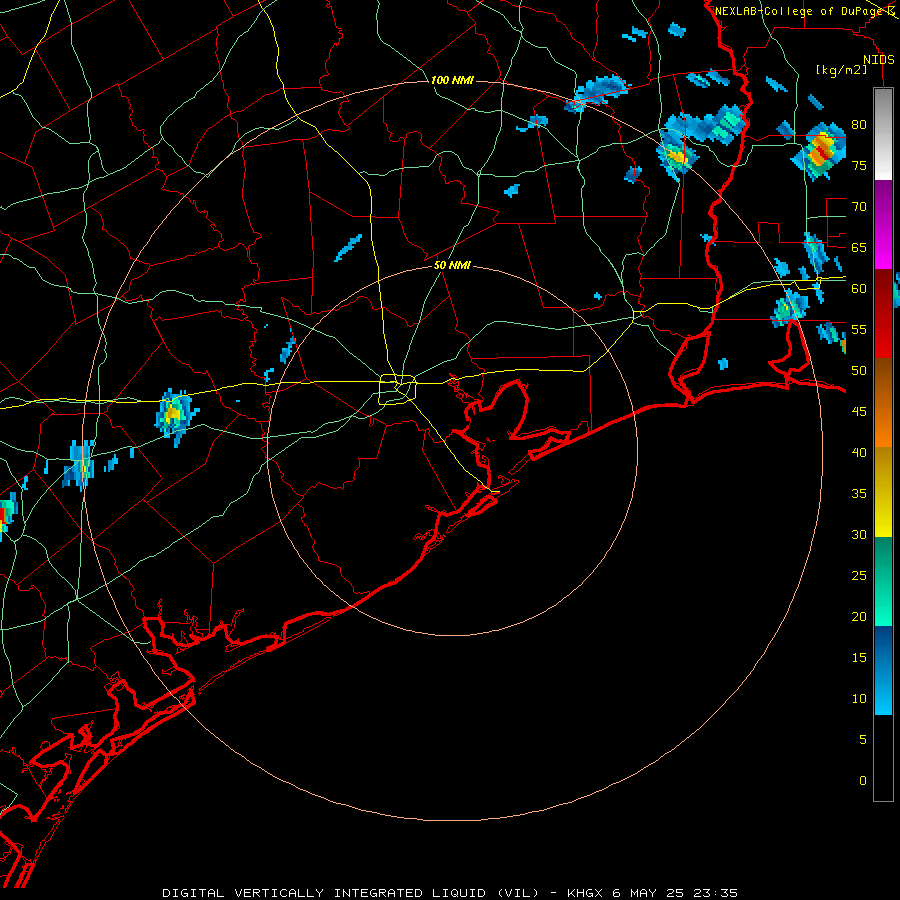The width and height of the screenshot is (900, 900).
Task: Click the 30 value on the scale
Action: point(859,534)
